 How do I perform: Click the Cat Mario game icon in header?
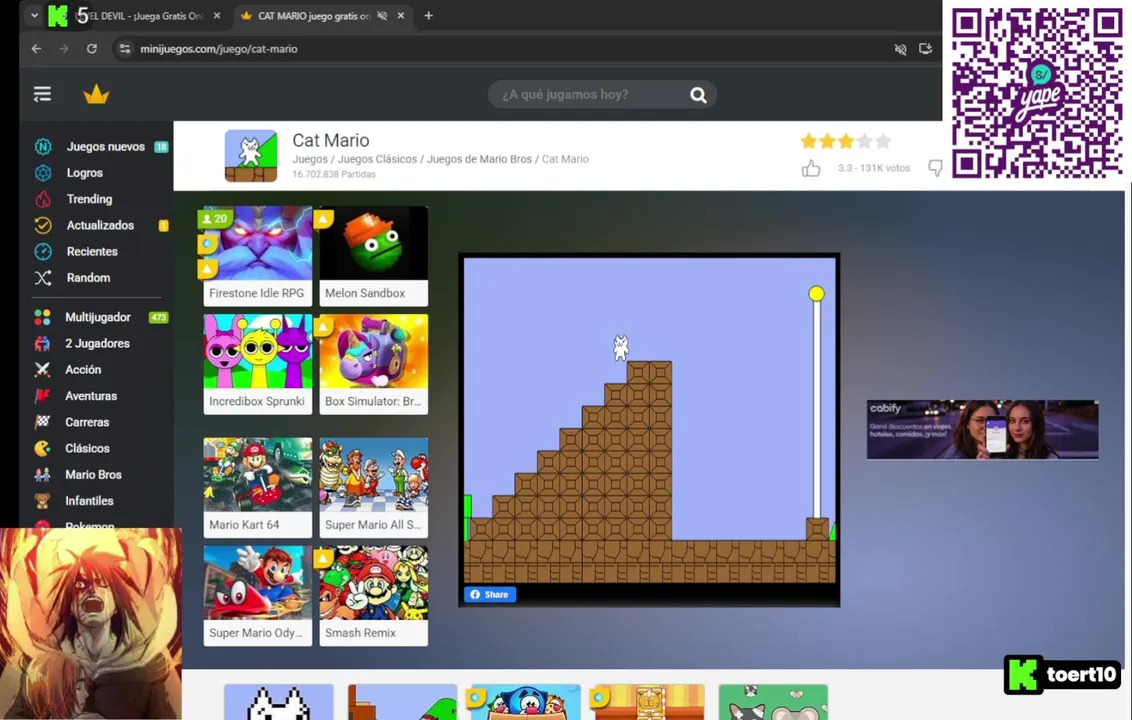(x=251, y=155)
